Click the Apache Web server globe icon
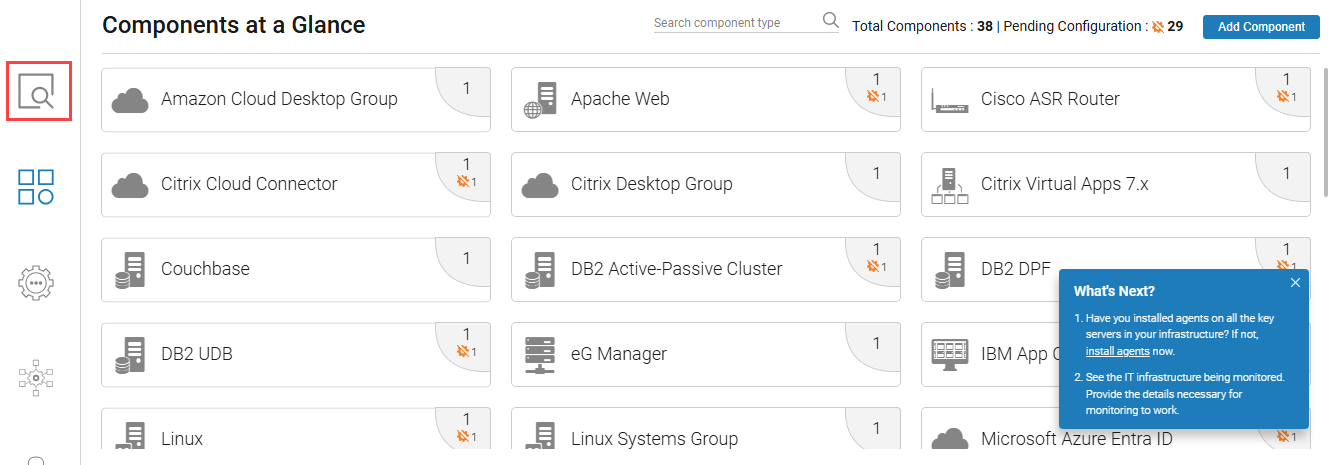 (540, 100)
